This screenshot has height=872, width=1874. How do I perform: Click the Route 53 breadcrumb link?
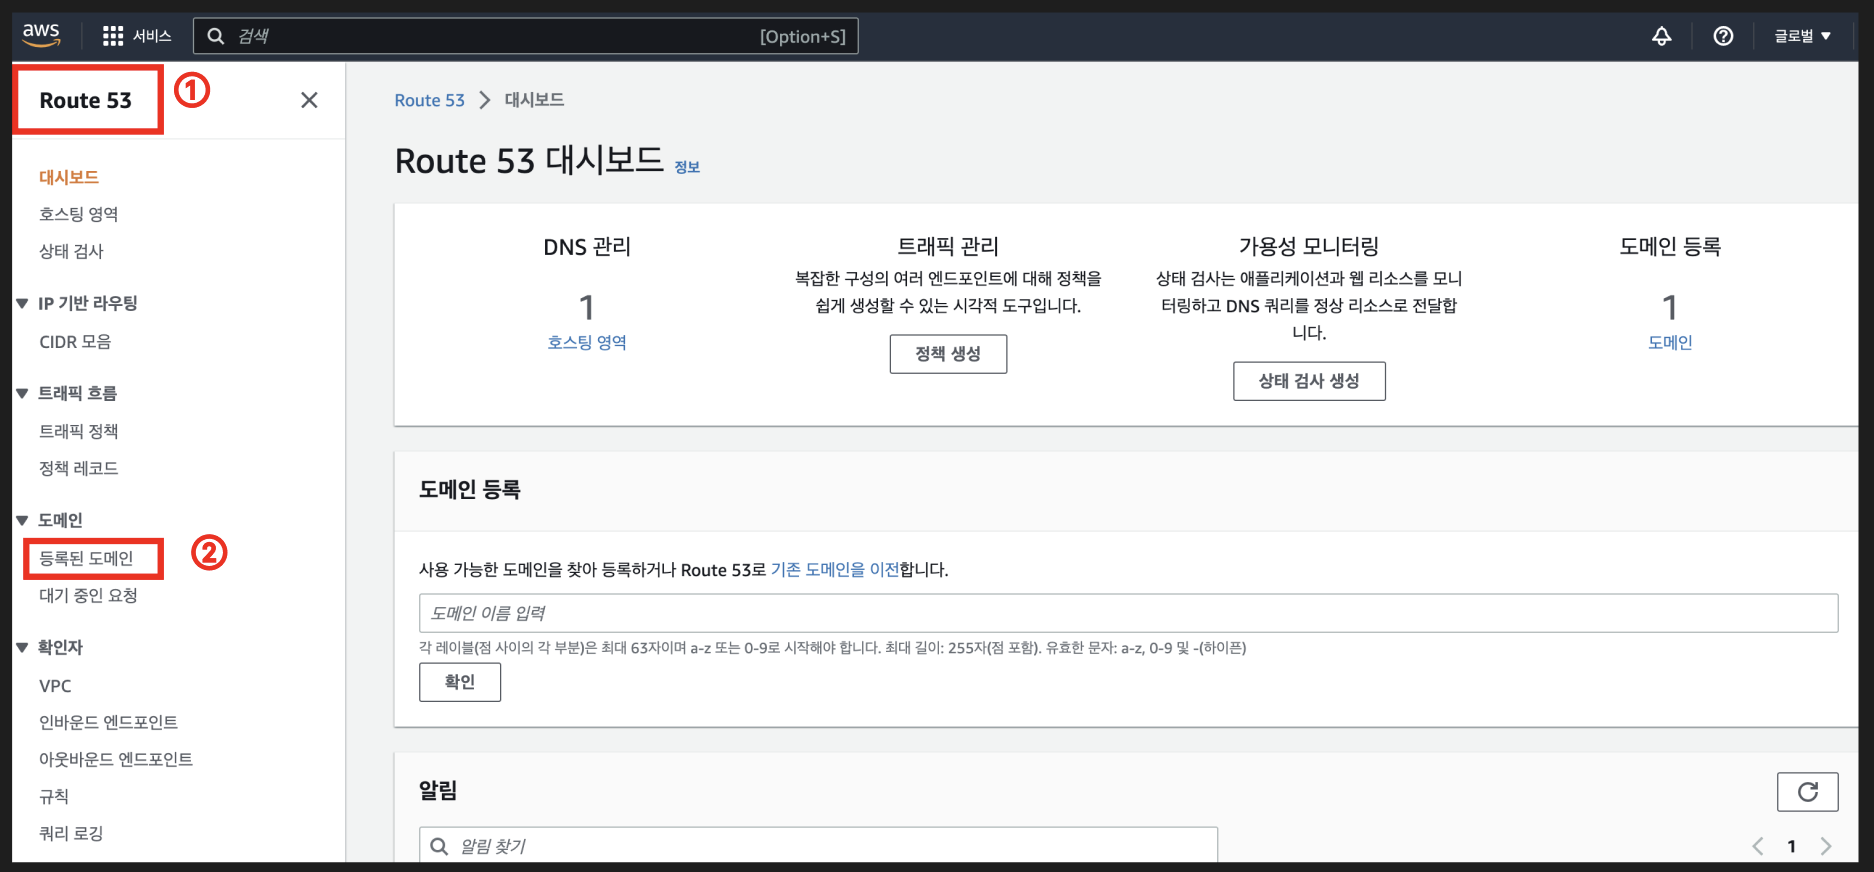pos(429,100)
